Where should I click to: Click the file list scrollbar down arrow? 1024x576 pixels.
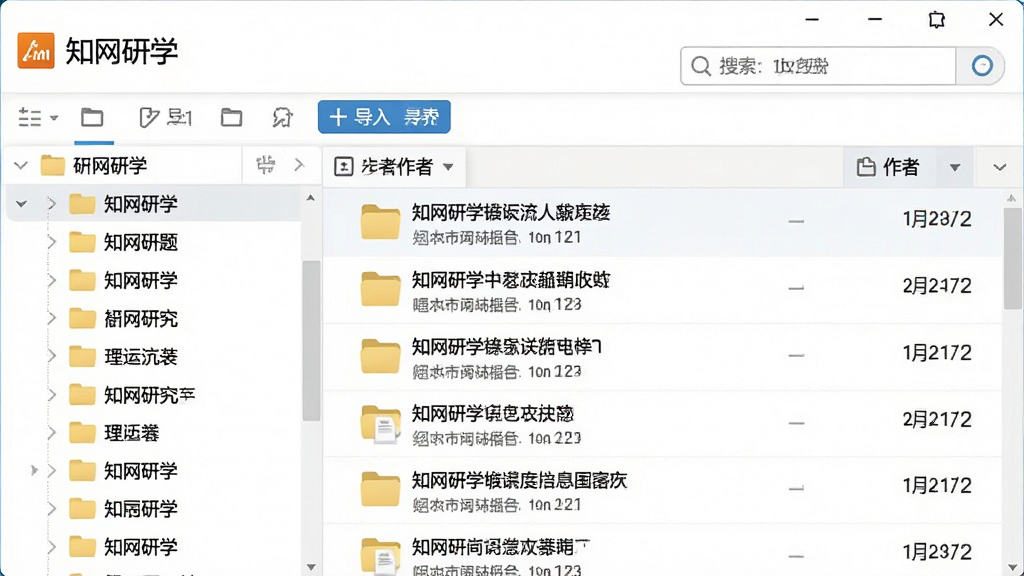pos(1012,568)
